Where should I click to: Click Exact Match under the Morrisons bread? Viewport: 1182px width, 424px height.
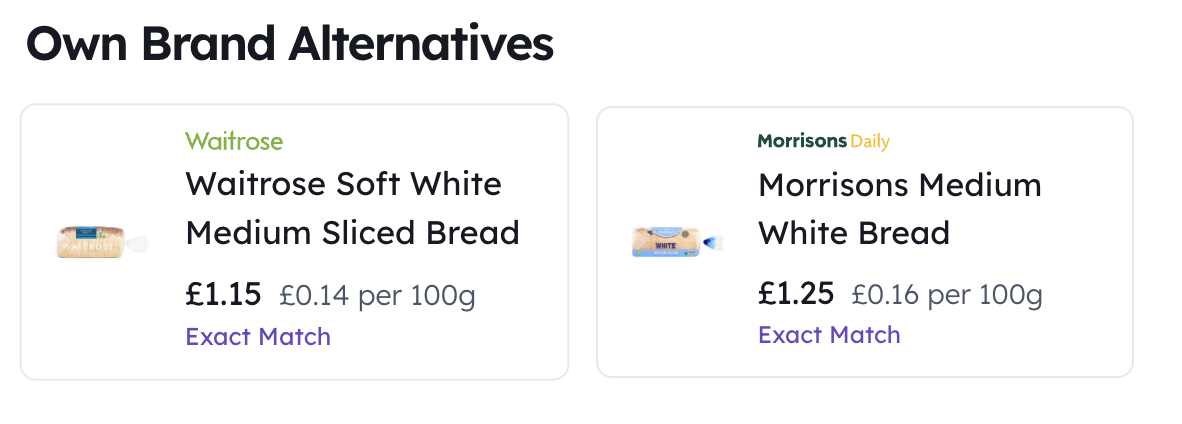[x=829, y=334]
